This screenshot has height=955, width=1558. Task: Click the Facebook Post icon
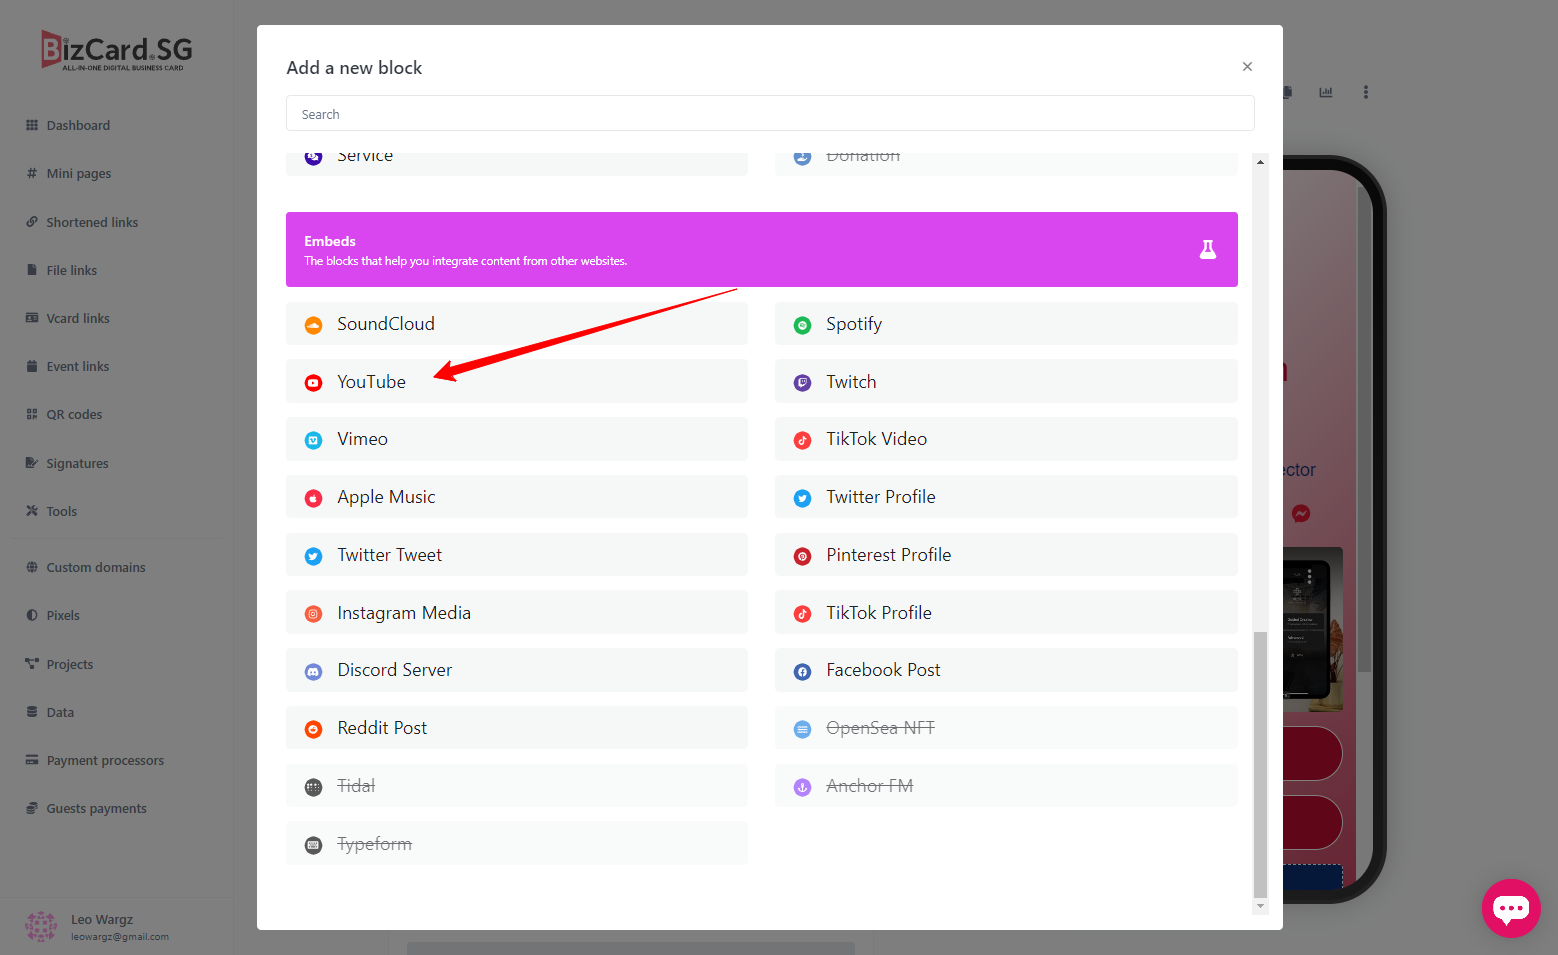[x=802, y=672]
